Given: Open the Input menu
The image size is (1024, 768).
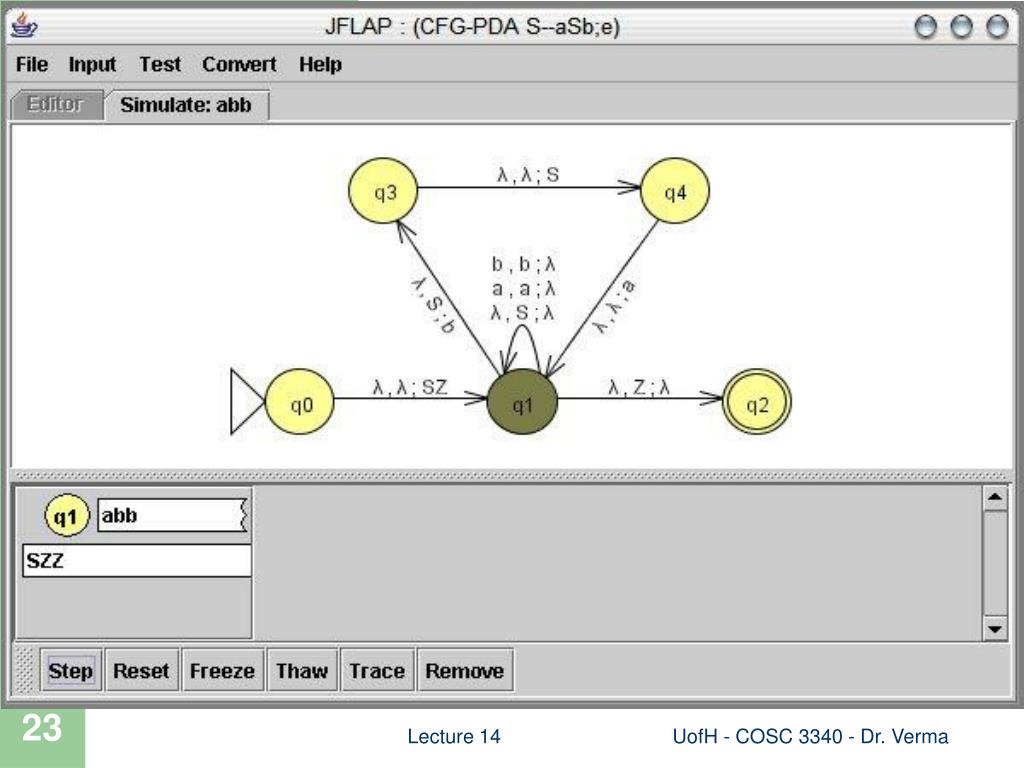Looking at the screenshot, I should (92, 65).
